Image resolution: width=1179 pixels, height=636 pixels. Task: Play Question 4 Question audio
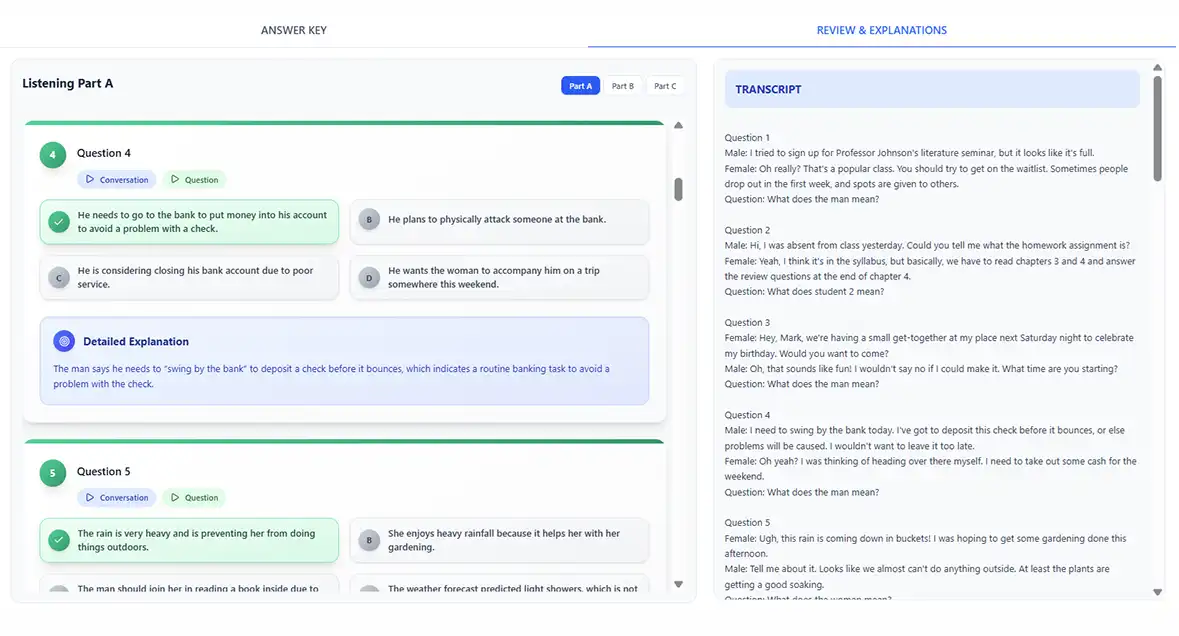pos(194,180)
